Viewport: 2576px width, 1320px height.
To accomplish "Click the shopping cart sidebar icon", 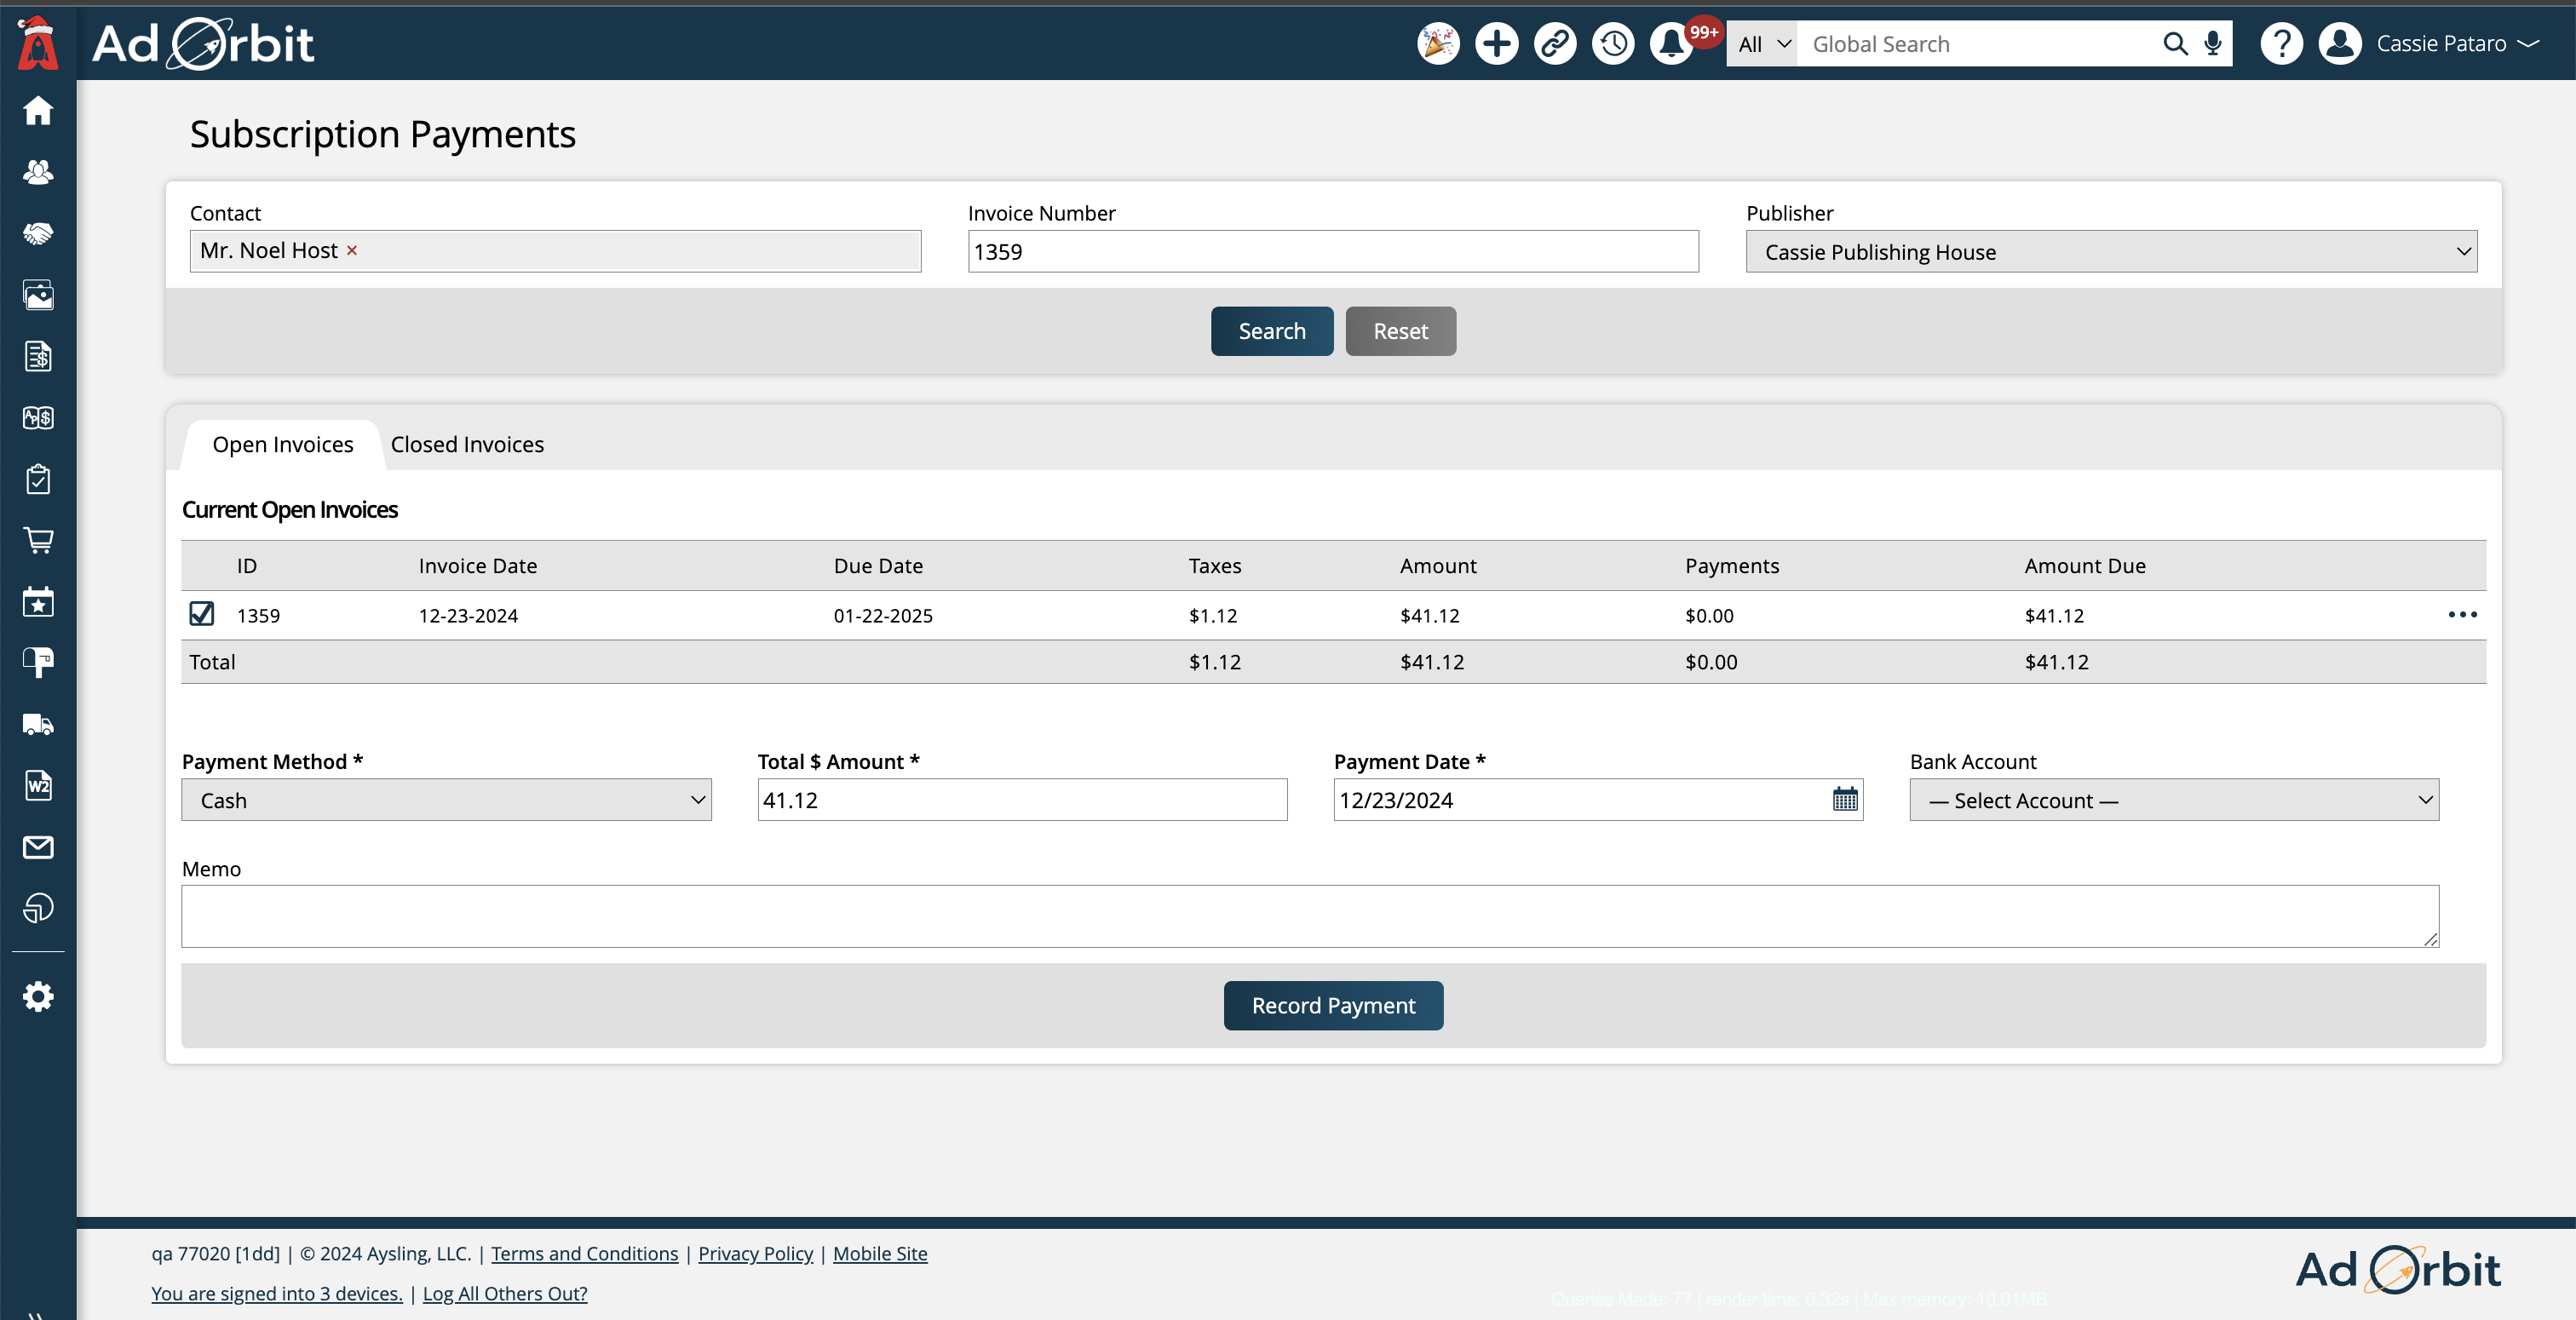I will tap(38, 540).
